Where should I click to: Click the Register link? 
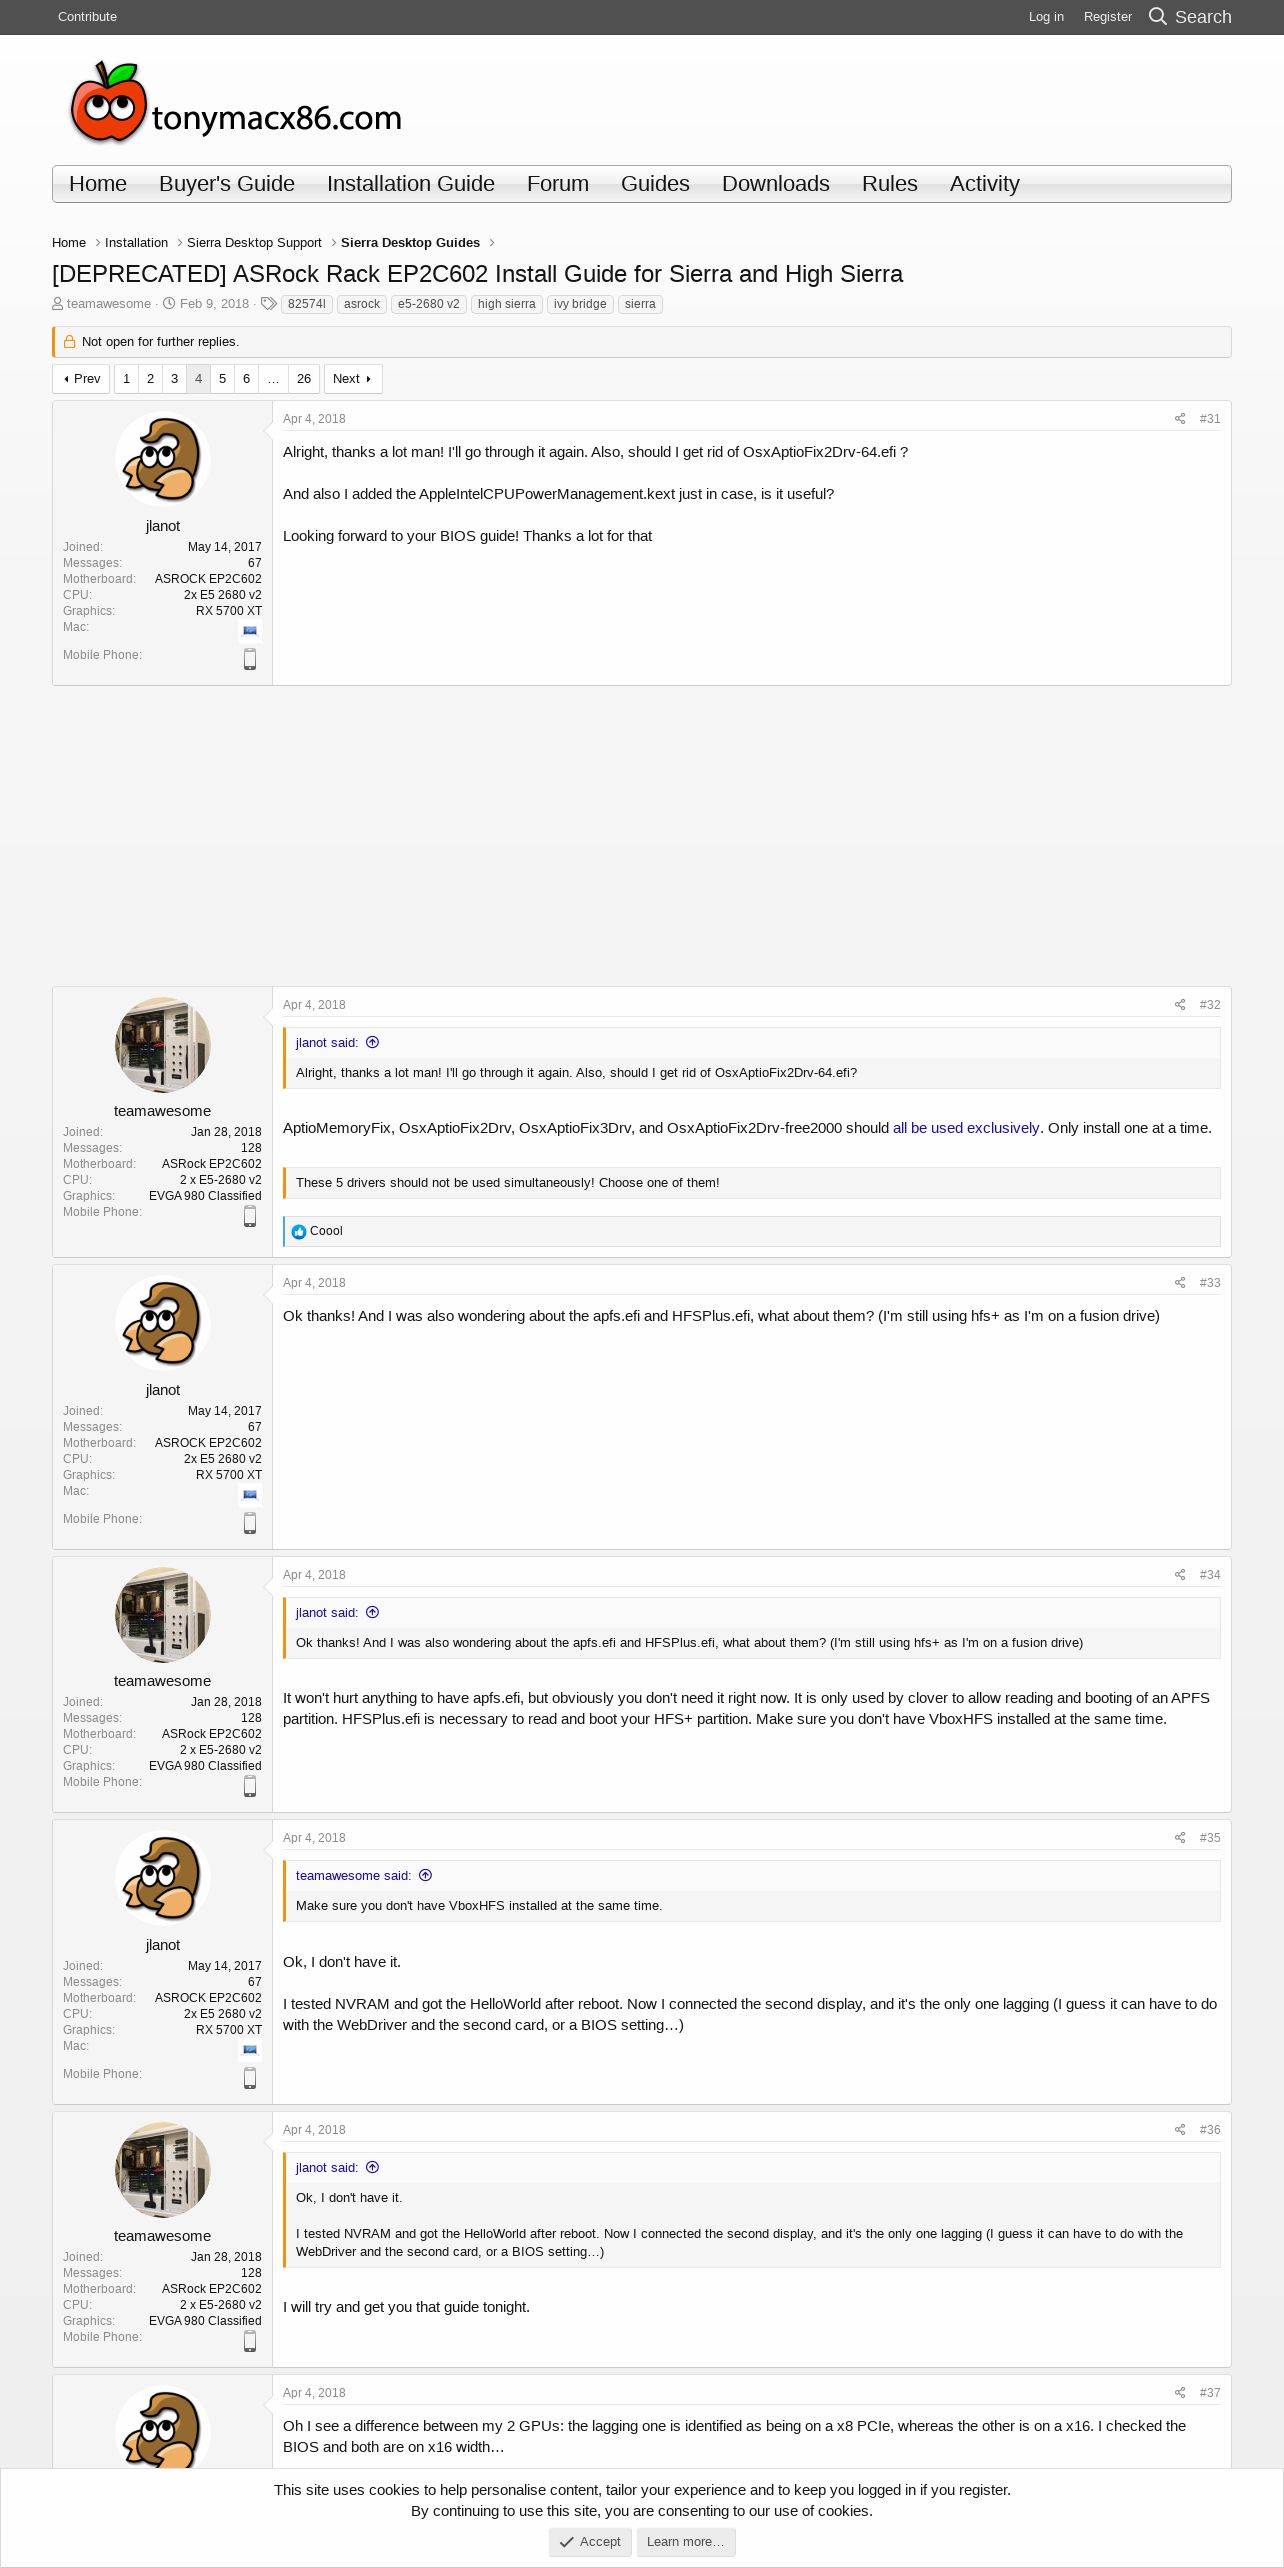coord(1108,17)
